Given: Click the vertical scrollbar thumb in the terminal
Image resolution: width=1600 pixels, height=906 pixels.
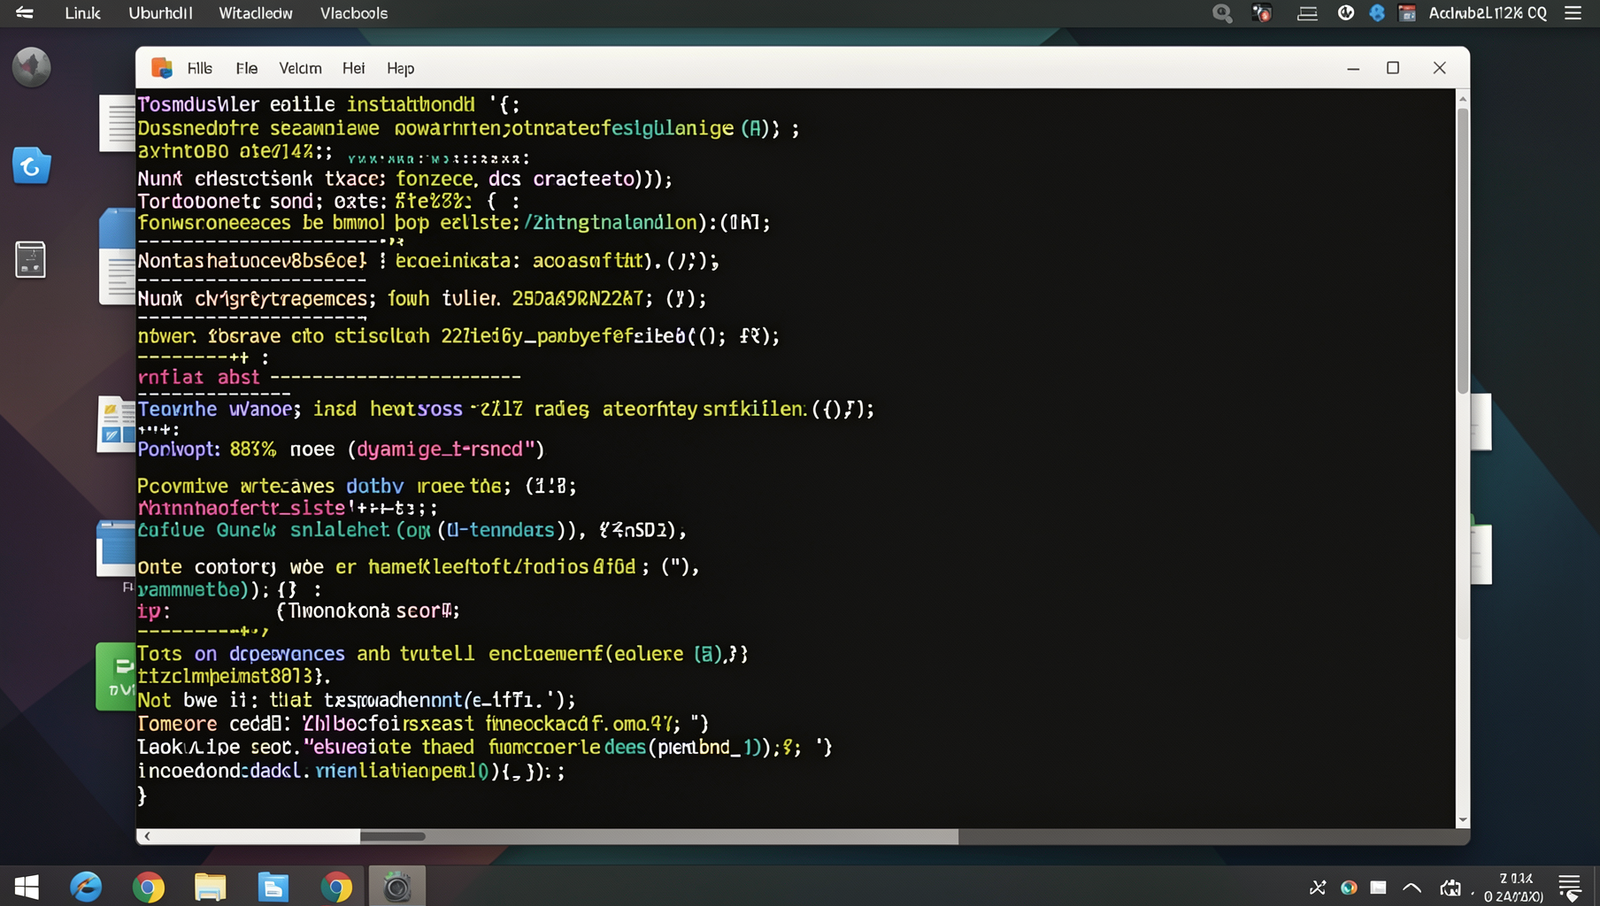Looking at the screenshot, I should 1463,250.
